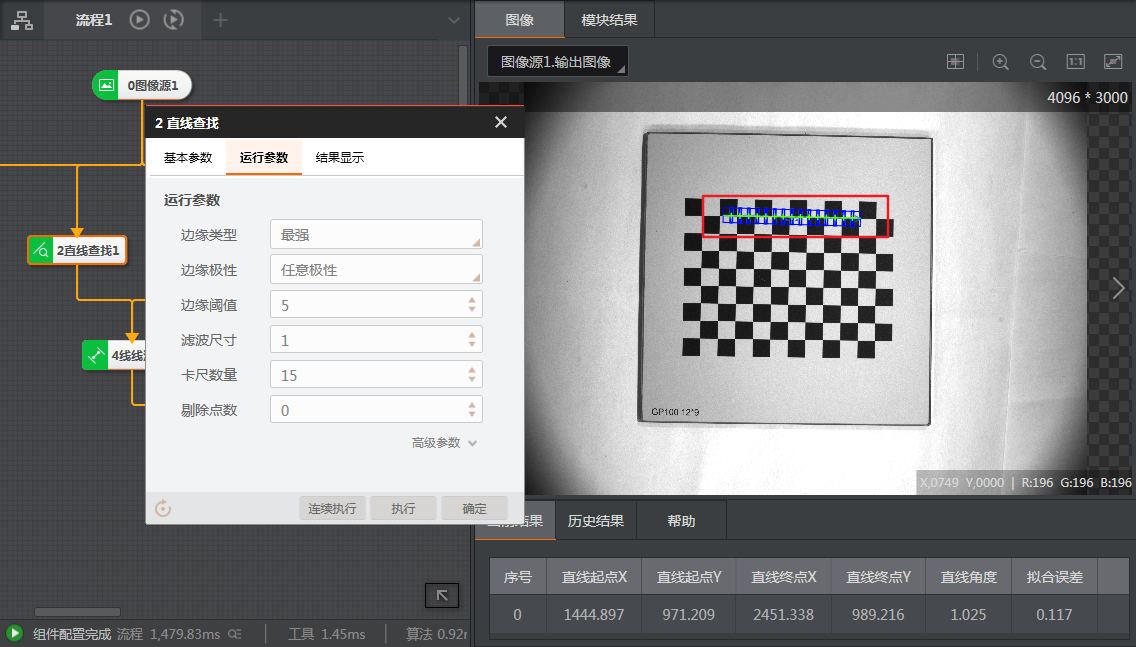Expand the right panel with the chevron arrow

pos(1117,288)
